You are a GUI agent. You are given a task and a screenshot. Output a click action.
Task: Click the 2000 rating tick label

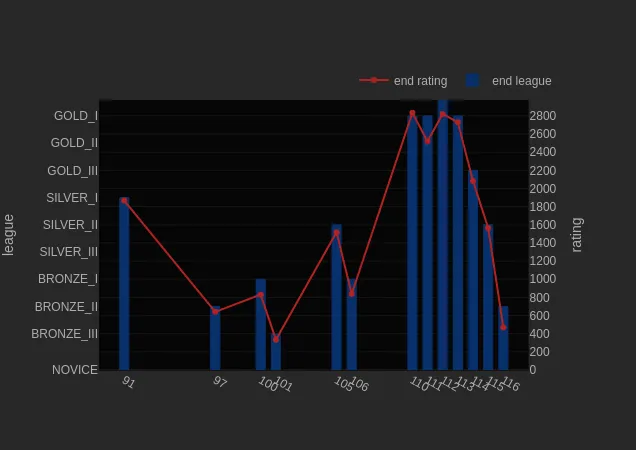(x=543, y=189)
